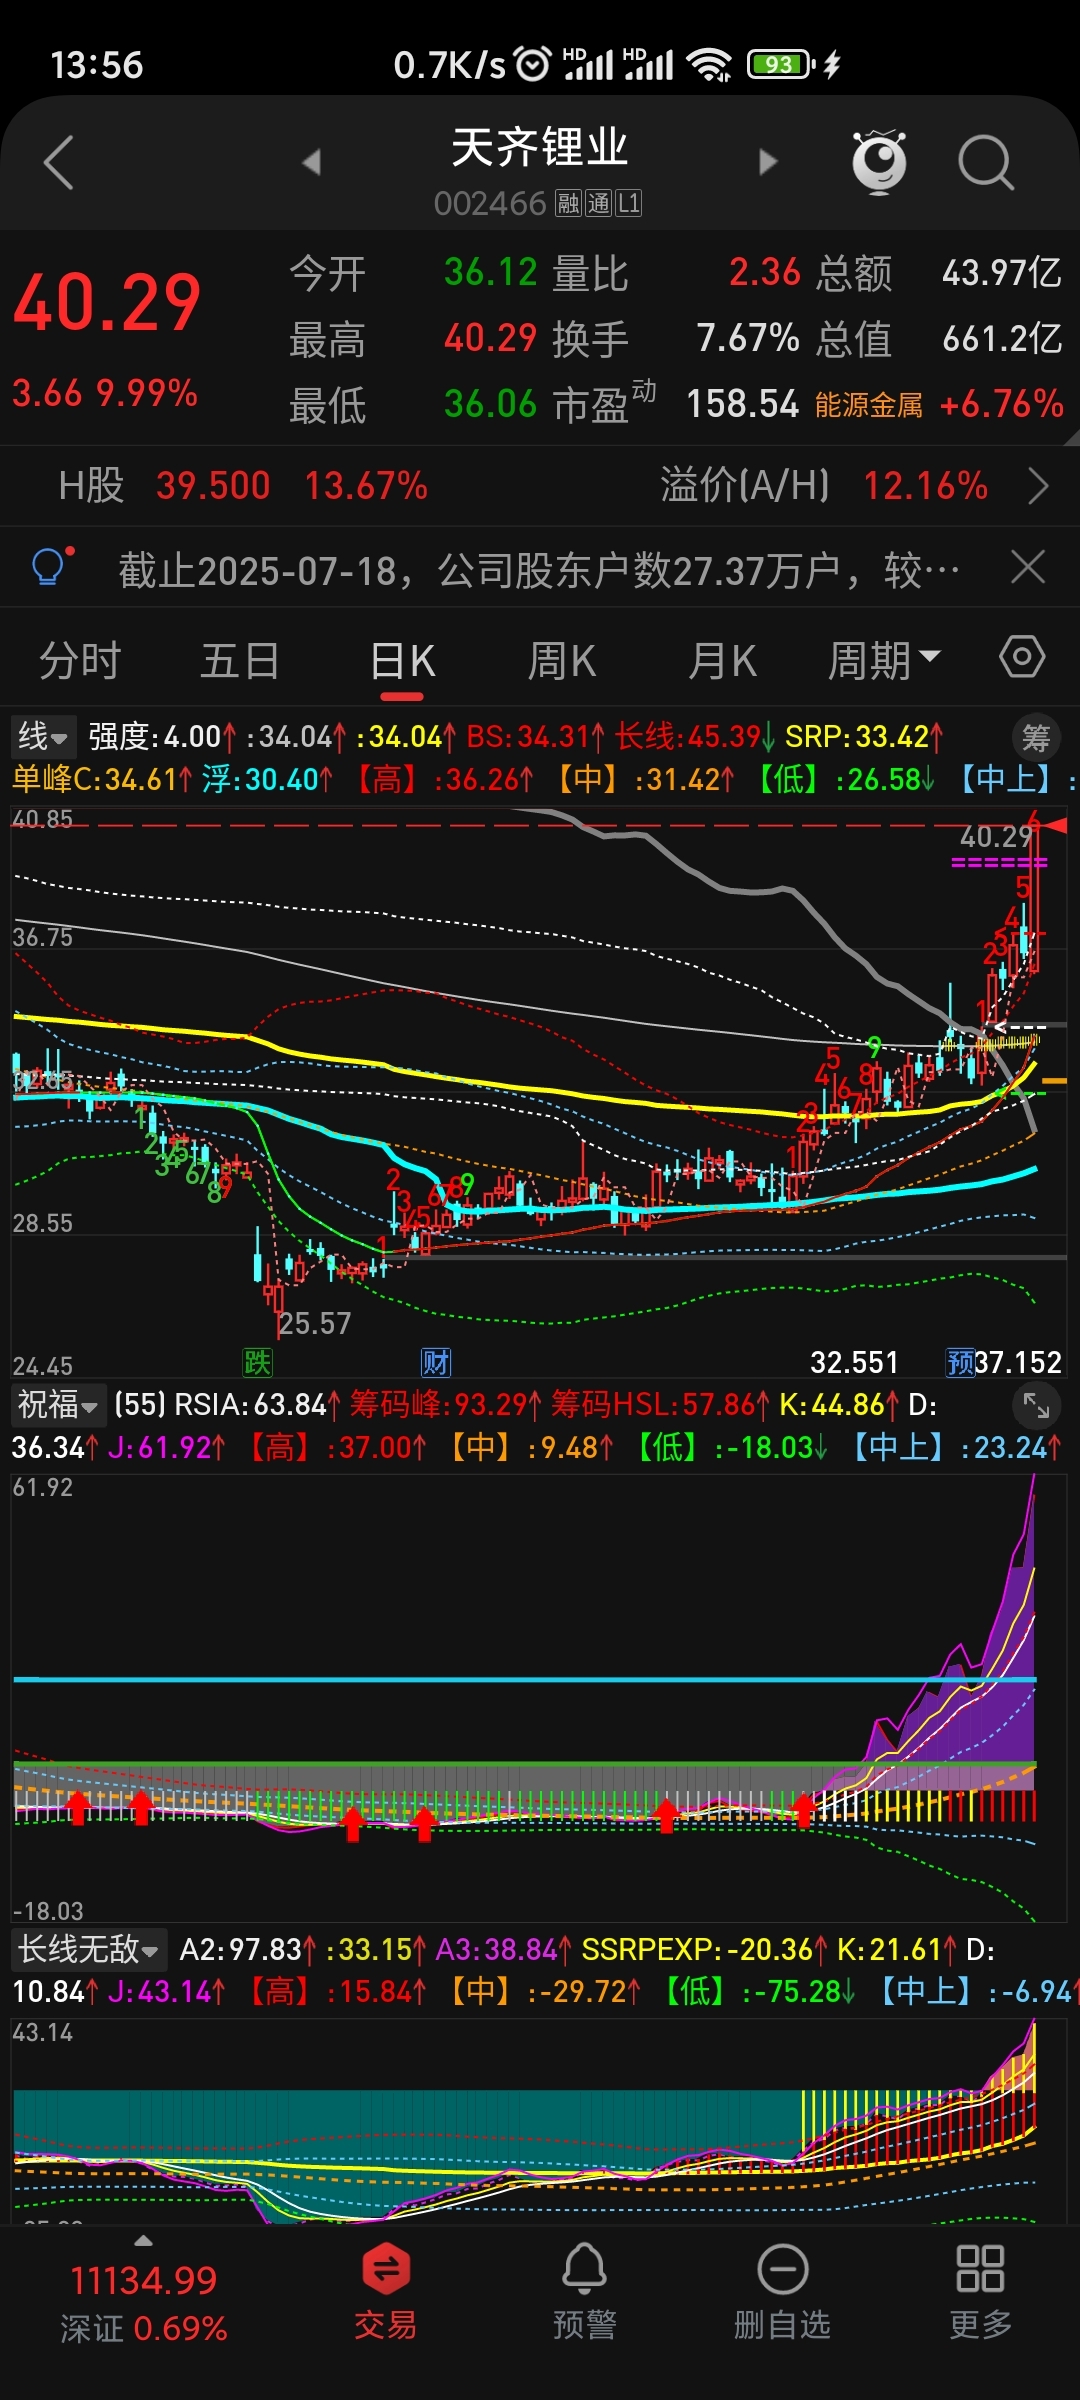Open the search magnifier icon

986,162
